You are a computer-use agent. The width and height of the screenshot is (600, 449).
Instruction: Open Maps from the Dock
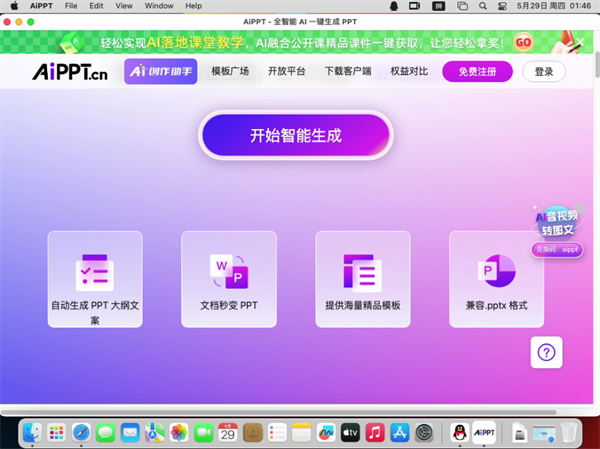coord(155,433)
